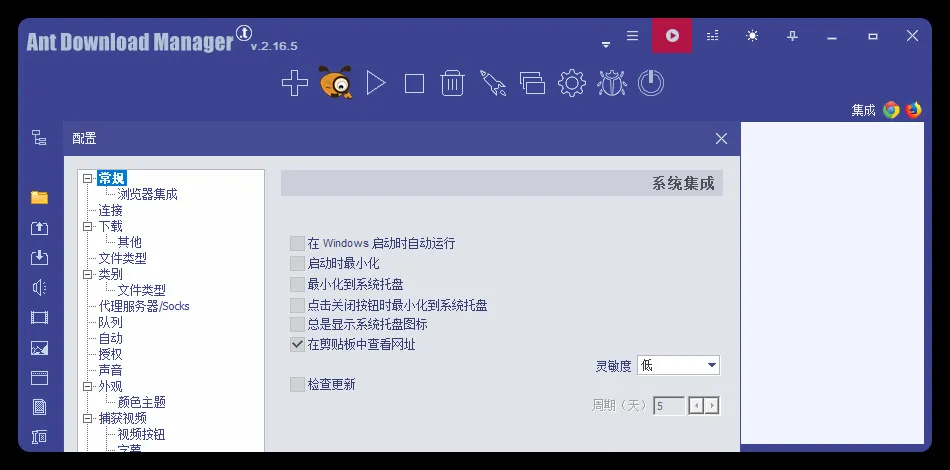Enable 在 Windows 启动时自动运行 checkbox
950x470 pixels.
(297, 243)
